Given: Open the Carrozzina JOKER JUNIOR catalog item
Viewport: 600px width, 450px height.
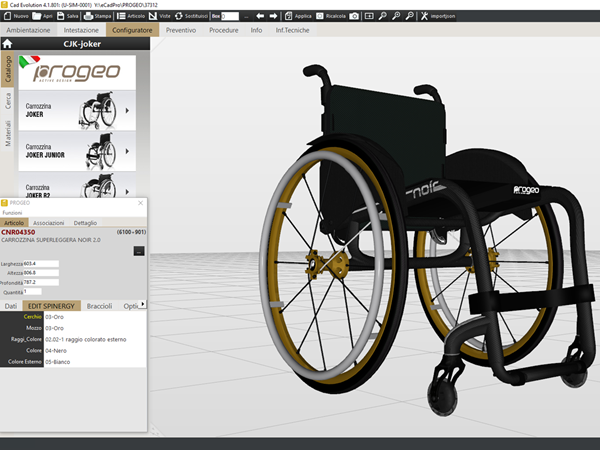Looking at the screenshot, I should pos(77,151).
